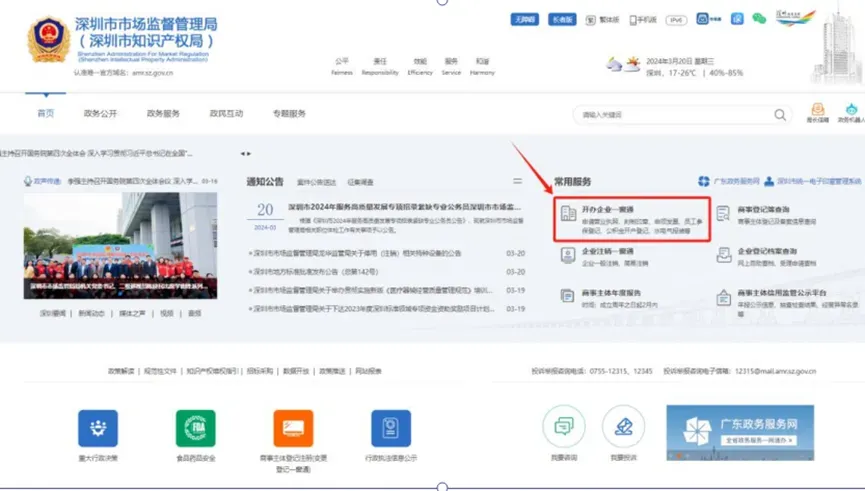Image resolution: width=865 pixels, height=491 pixels.
Task: Open the 政务机器人 robot assistant icon
Action: 851,109
